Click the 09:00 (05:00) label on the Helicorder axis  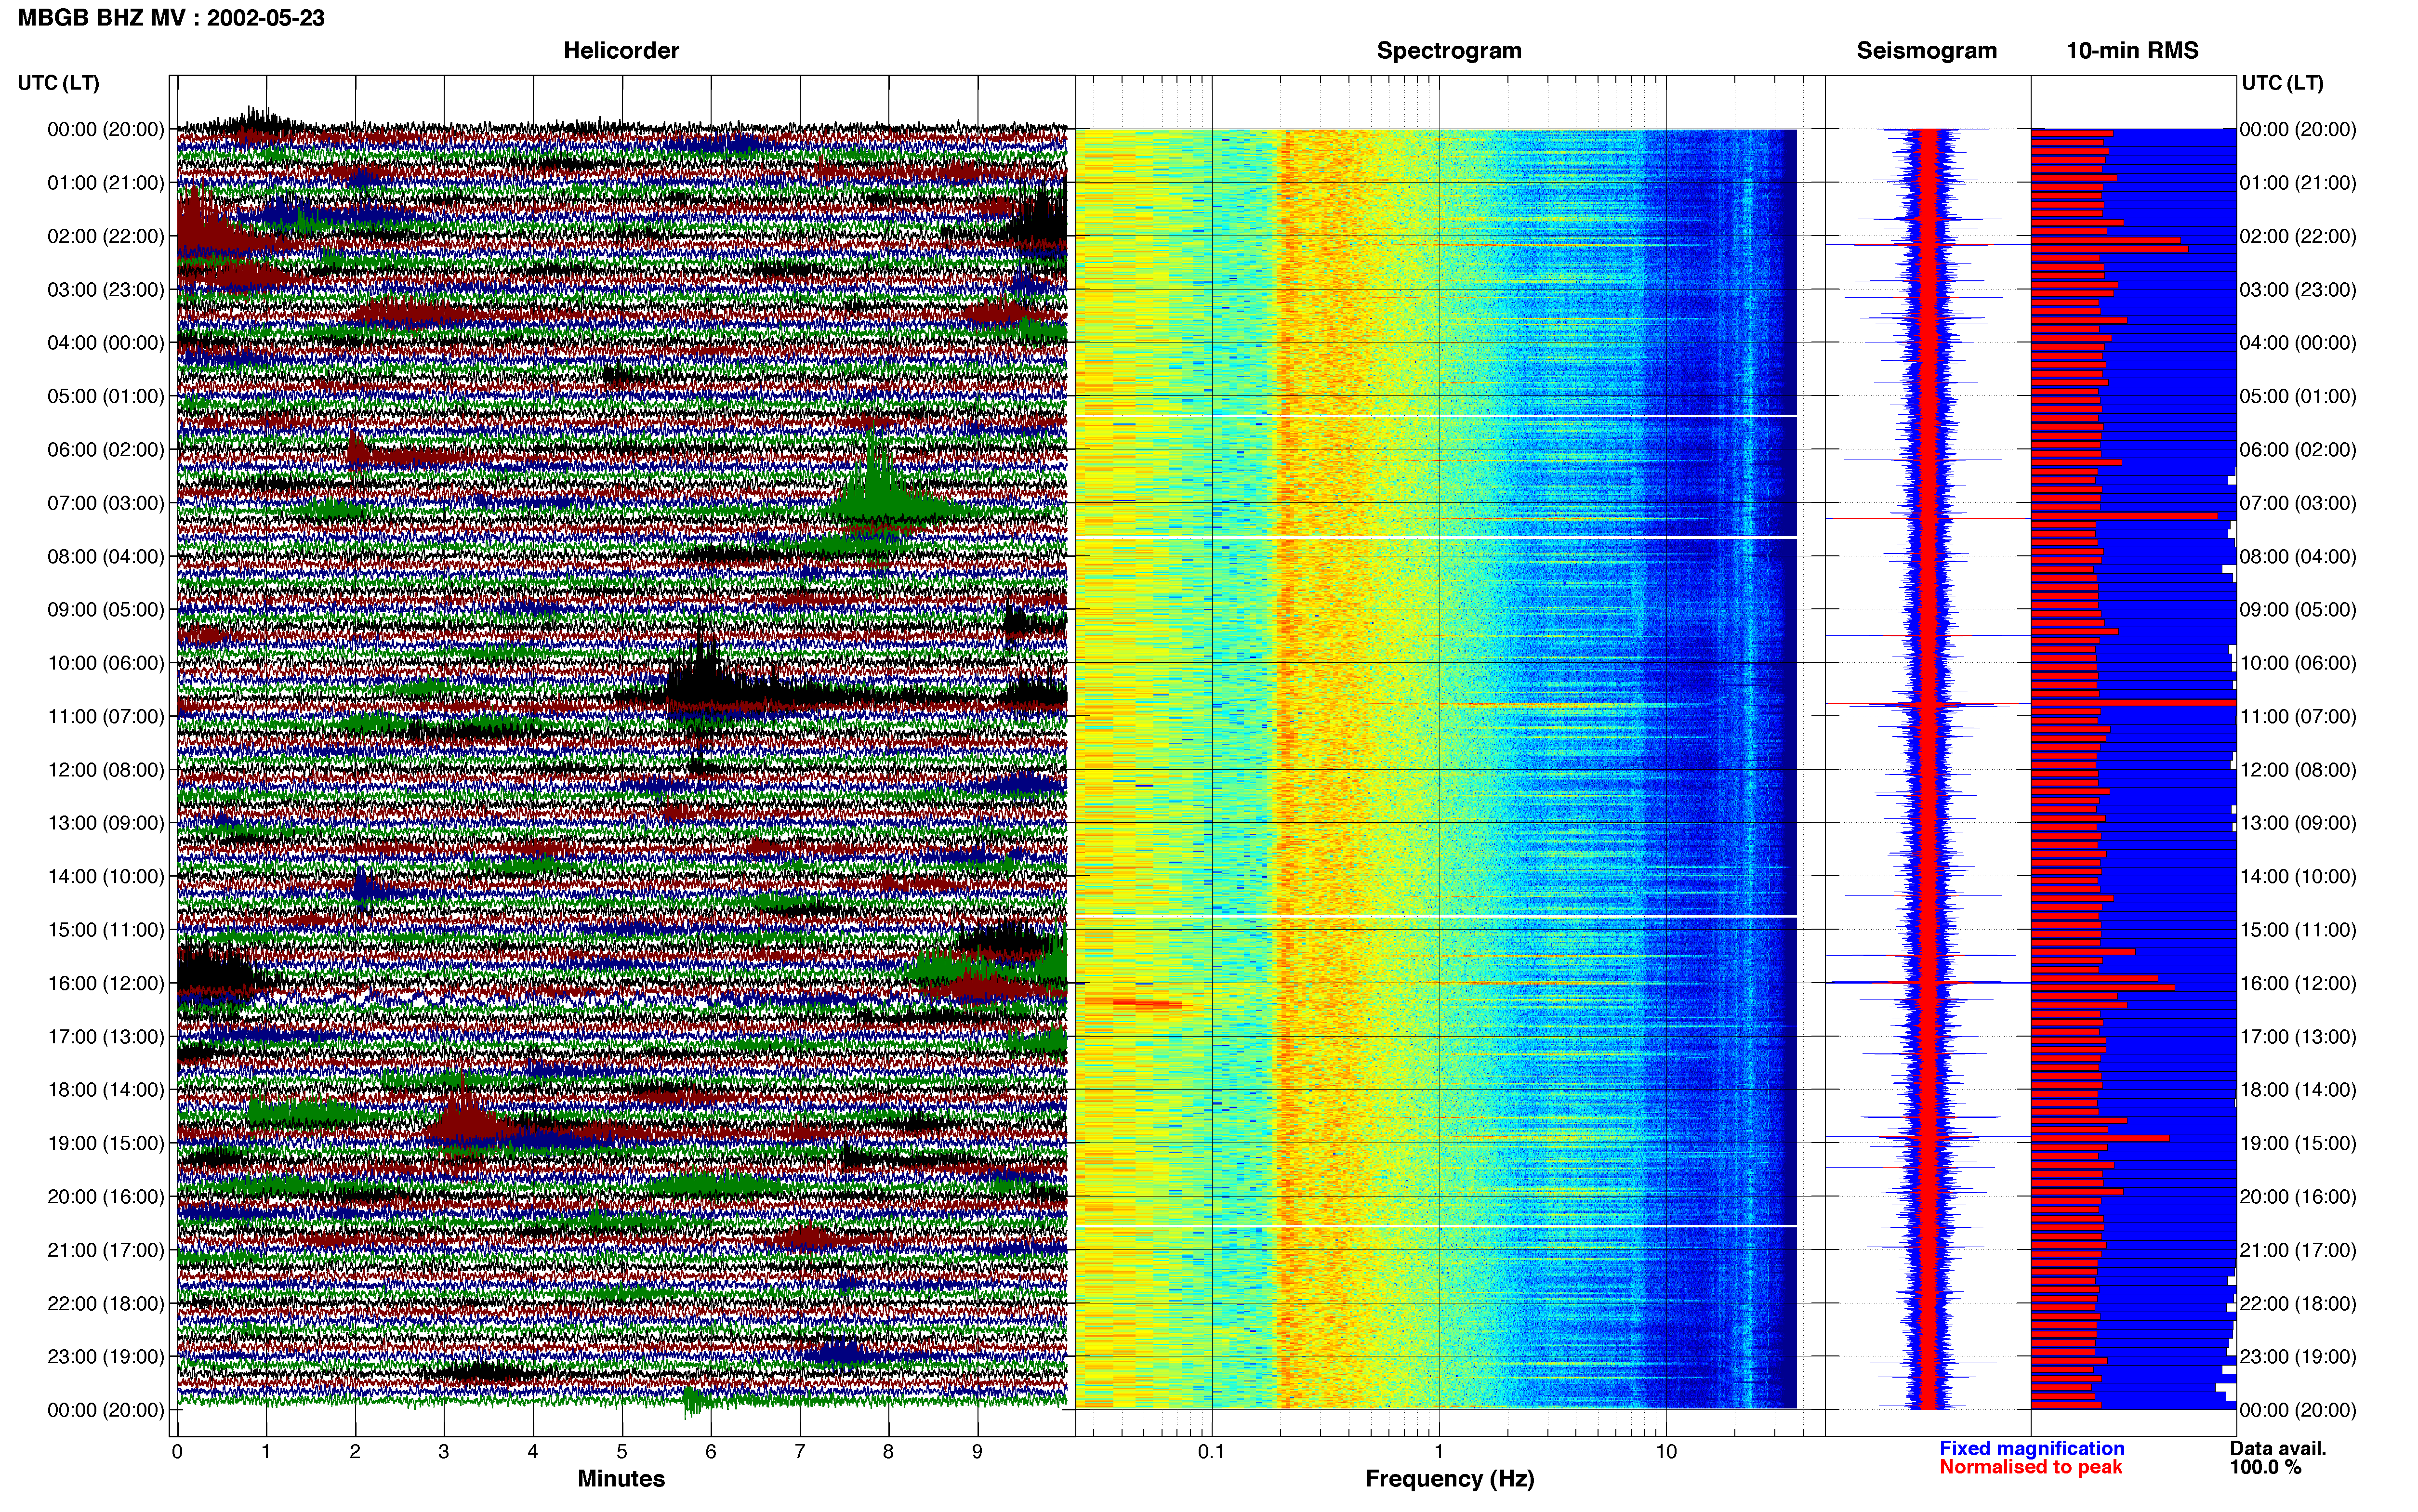tap(106, 610)
